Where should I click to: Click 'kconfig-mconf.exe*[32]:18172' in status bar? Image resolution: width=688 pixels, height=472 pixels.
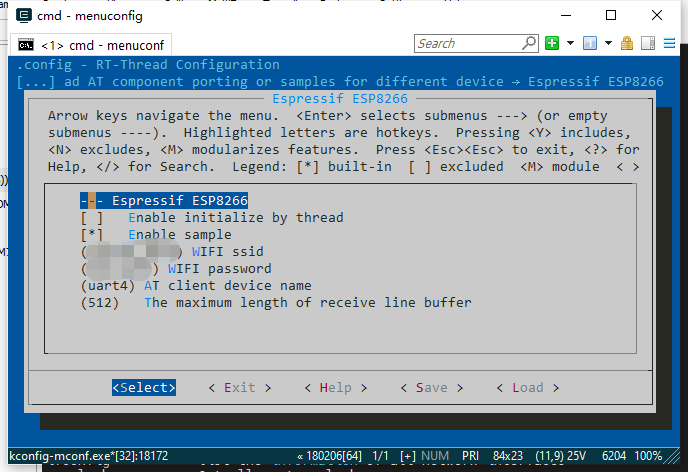(x=88, y=456)
